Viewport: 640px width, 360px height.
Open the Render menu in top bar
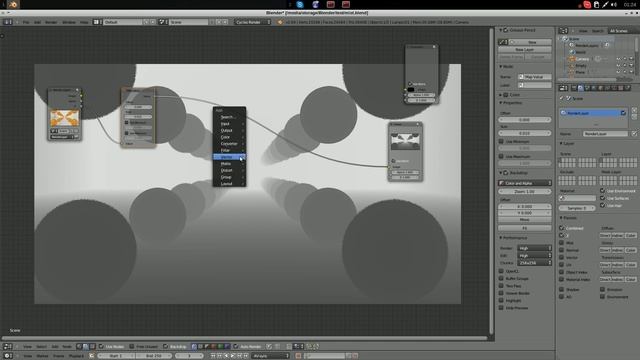[51, 22]
